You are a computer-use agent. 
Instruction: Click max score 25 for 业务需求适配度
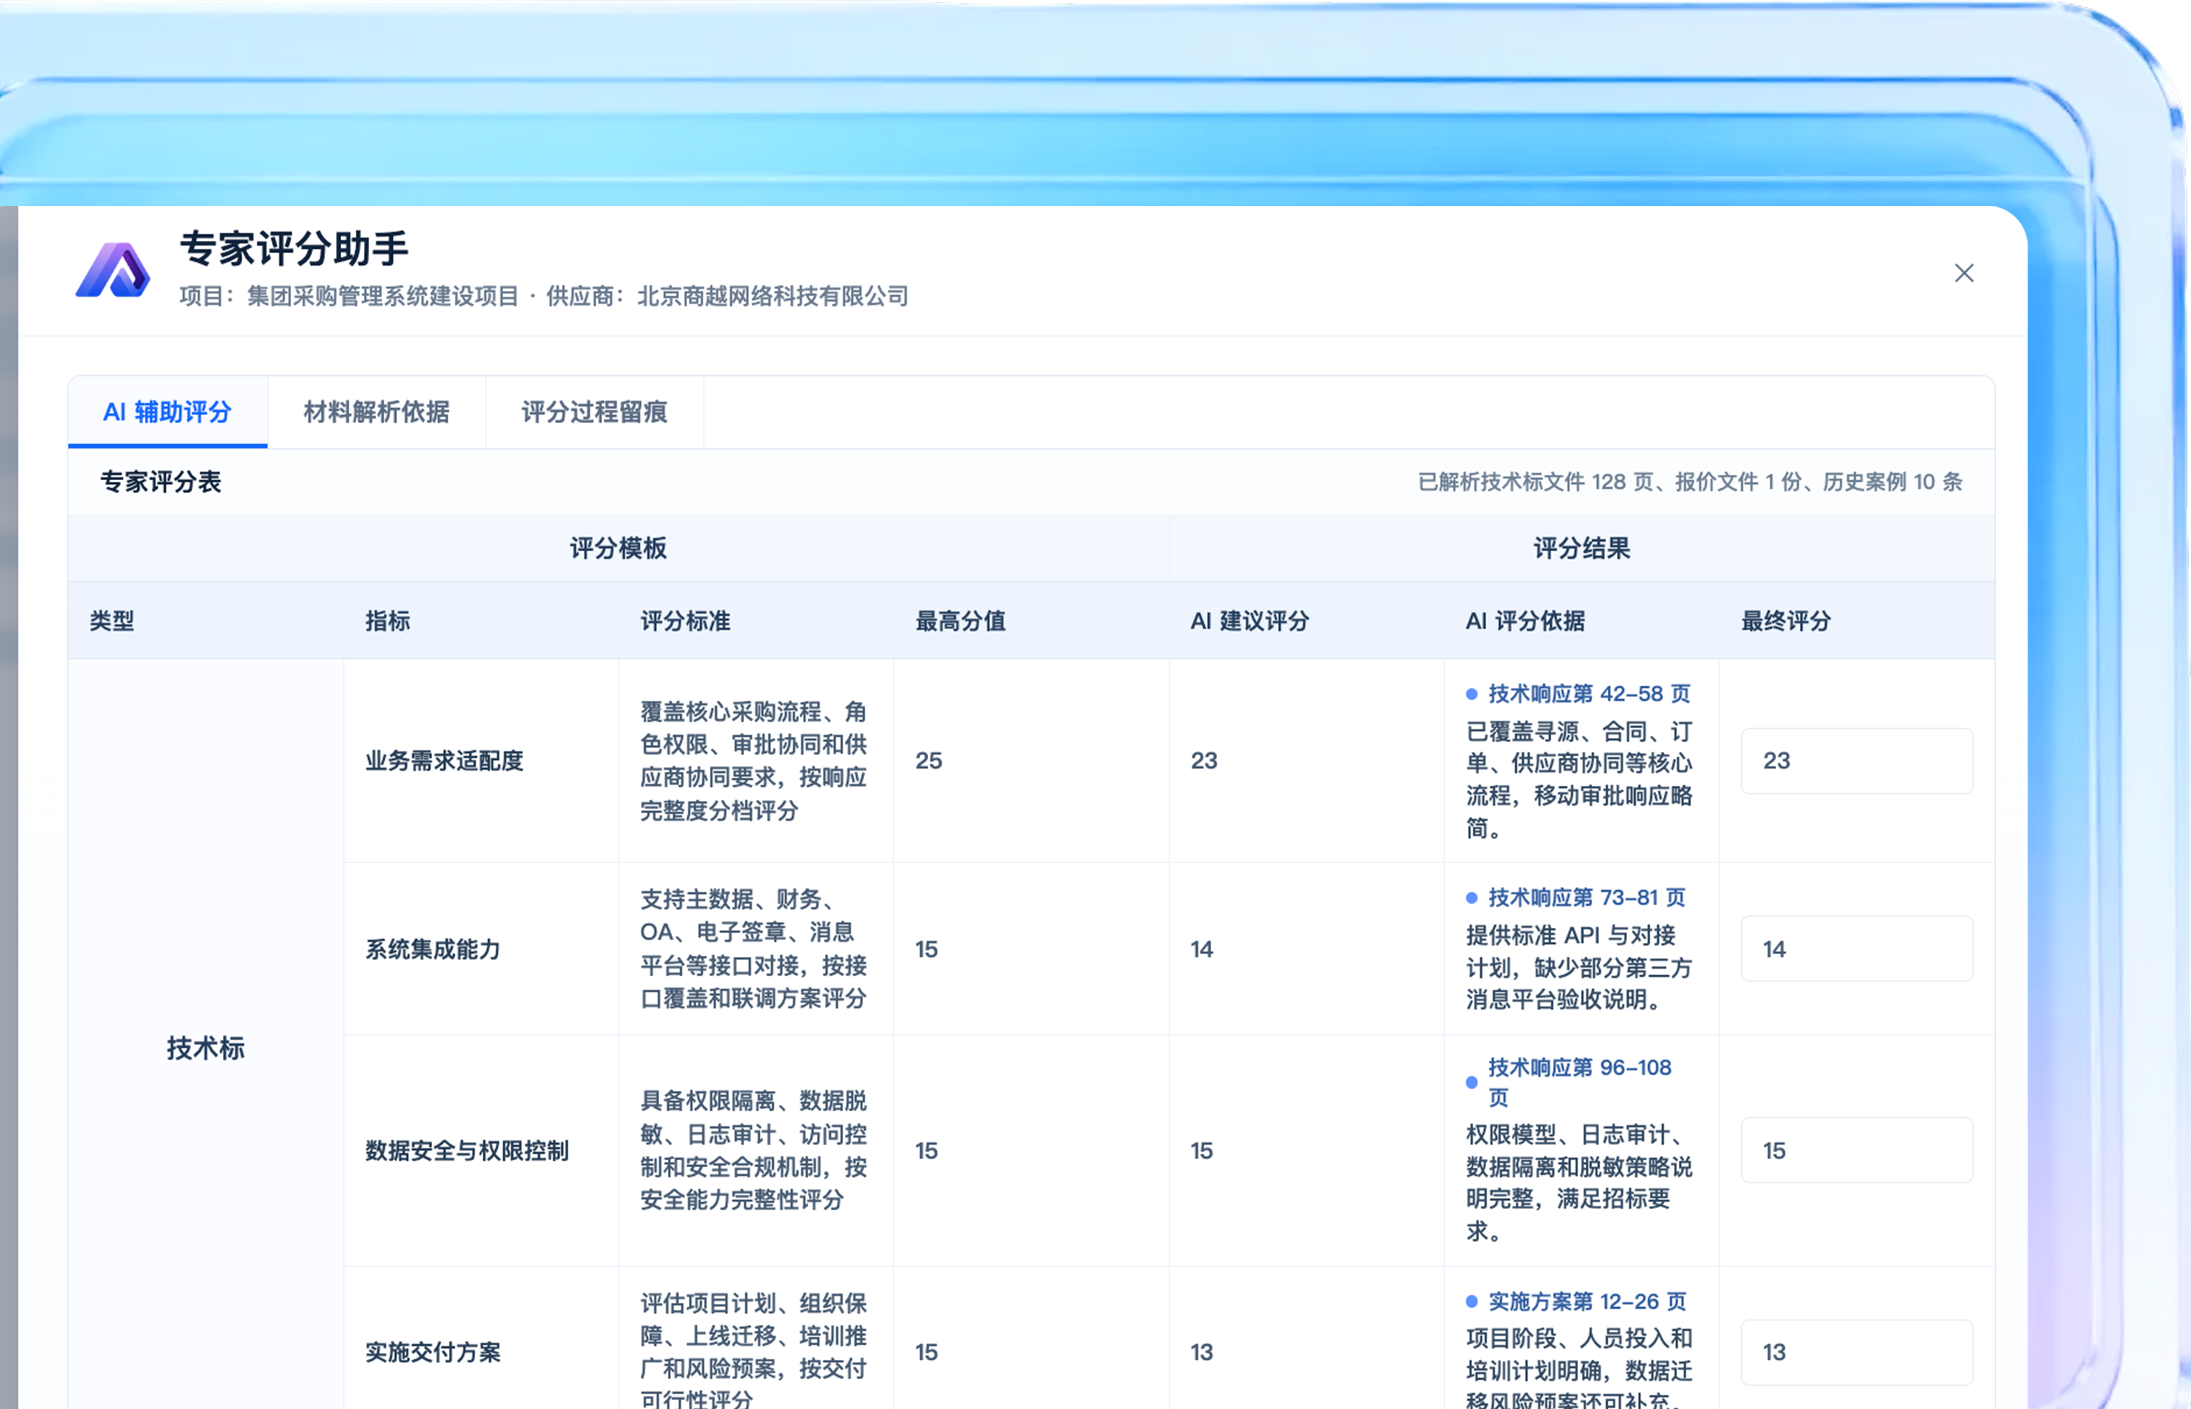click(x=928, y=761)
